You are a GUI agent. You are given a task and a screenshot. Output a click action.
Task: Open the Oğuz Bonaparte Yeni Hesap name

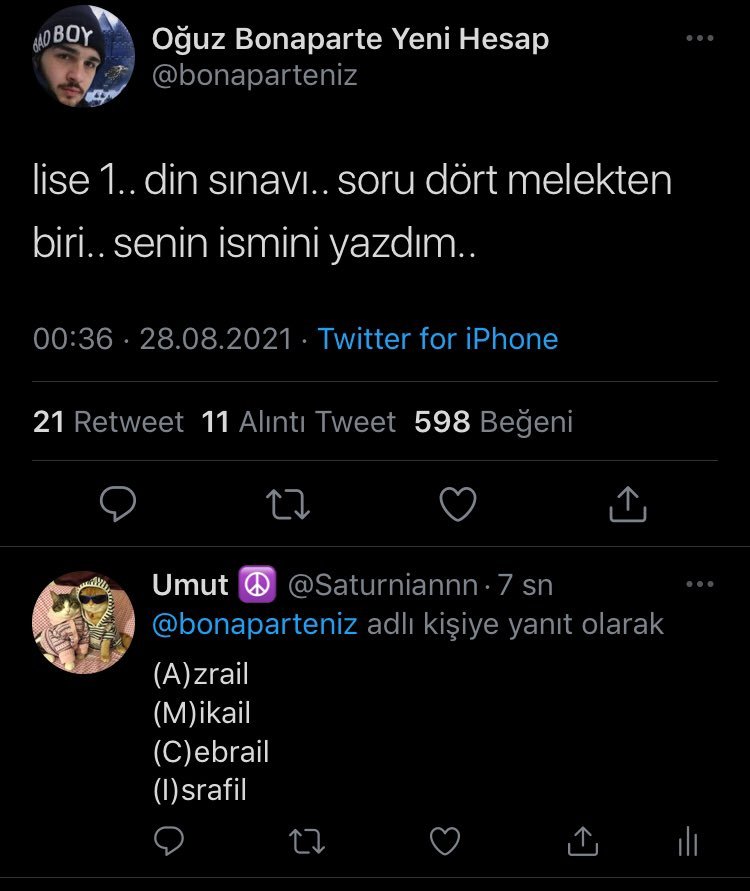click(x=350, y=39)
